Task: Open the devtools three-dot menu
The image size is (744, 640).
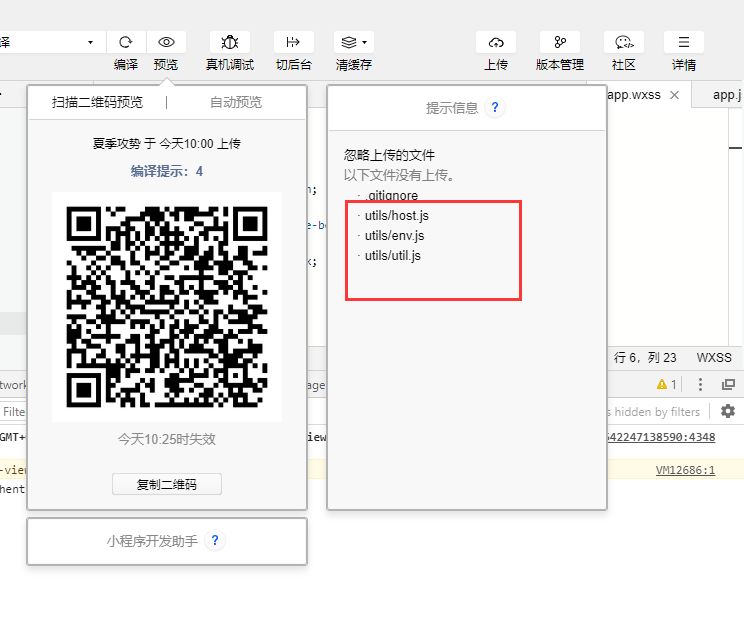Action: 700,384
